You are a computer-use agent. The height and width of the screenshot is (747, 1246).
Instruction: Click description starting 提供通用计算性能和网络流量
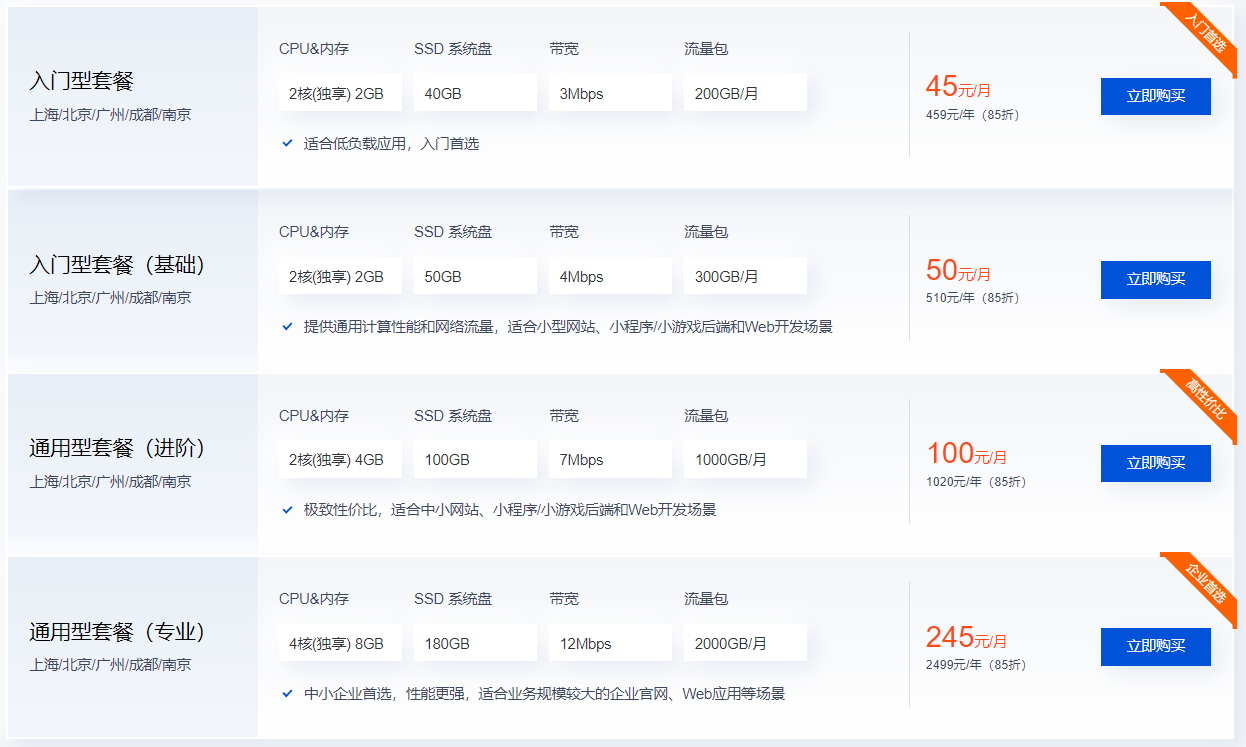click(x=568, y=326)
